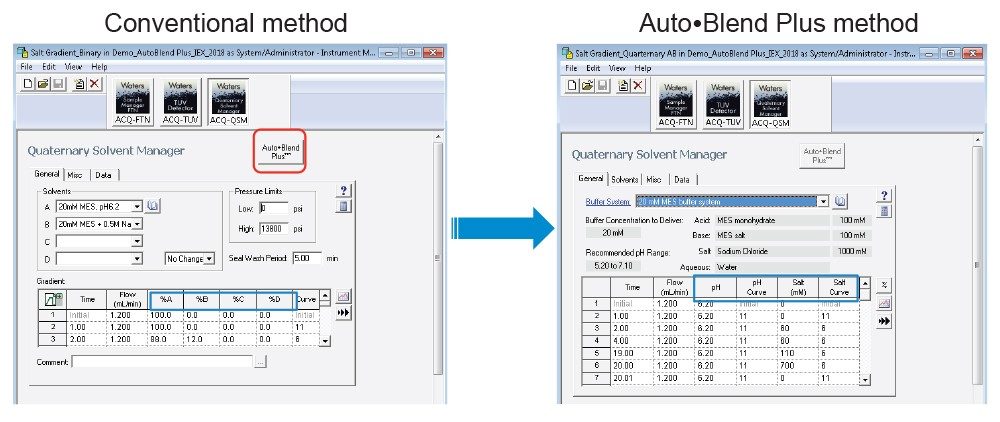Click High pressure limit field showing 13800
The image size is (1000, 422).
pyautogui.click(x=274, y=228)
